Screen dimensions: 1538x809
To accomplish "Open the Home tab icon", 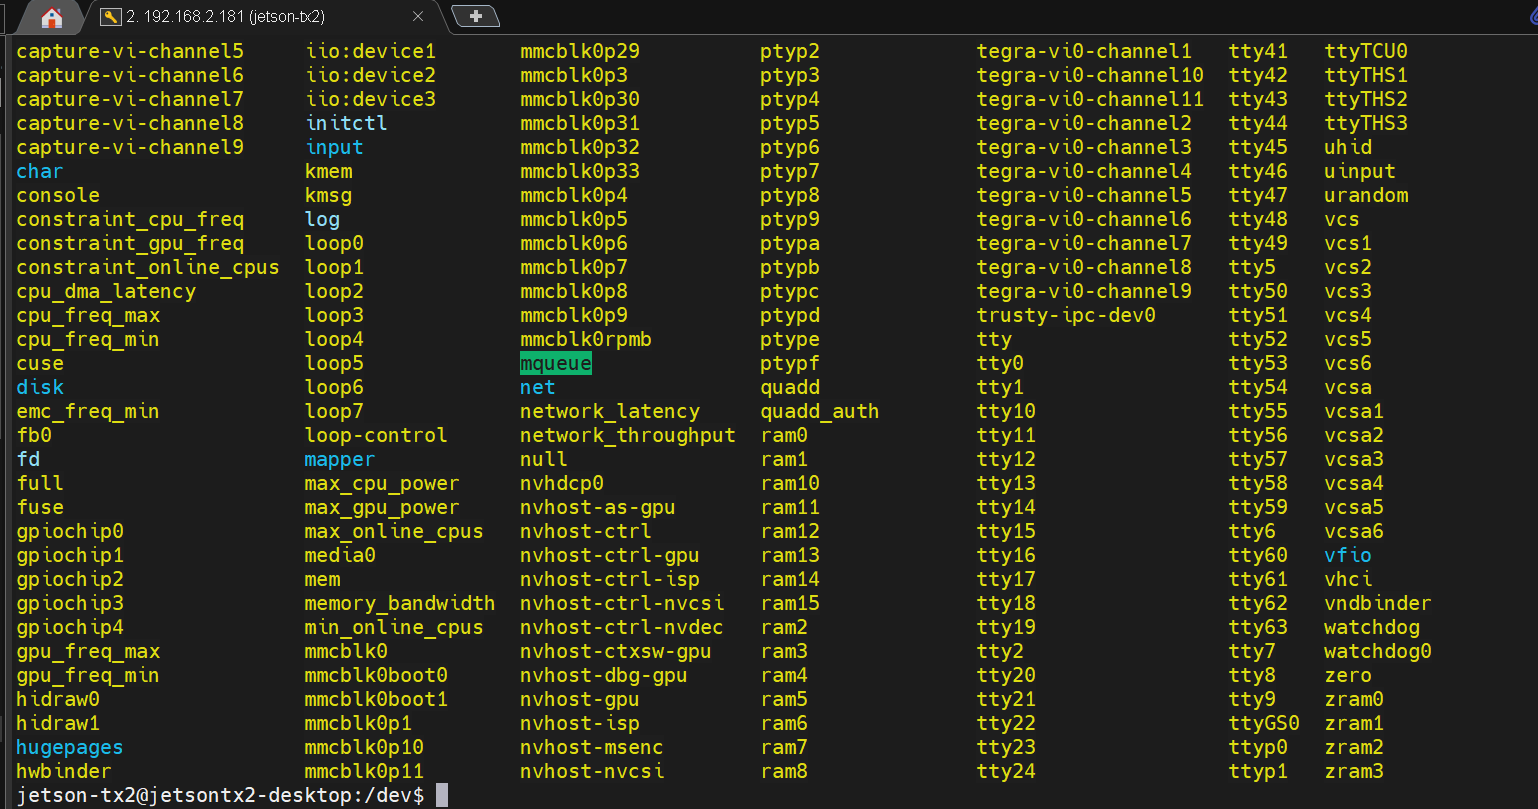I will [51, 17].
